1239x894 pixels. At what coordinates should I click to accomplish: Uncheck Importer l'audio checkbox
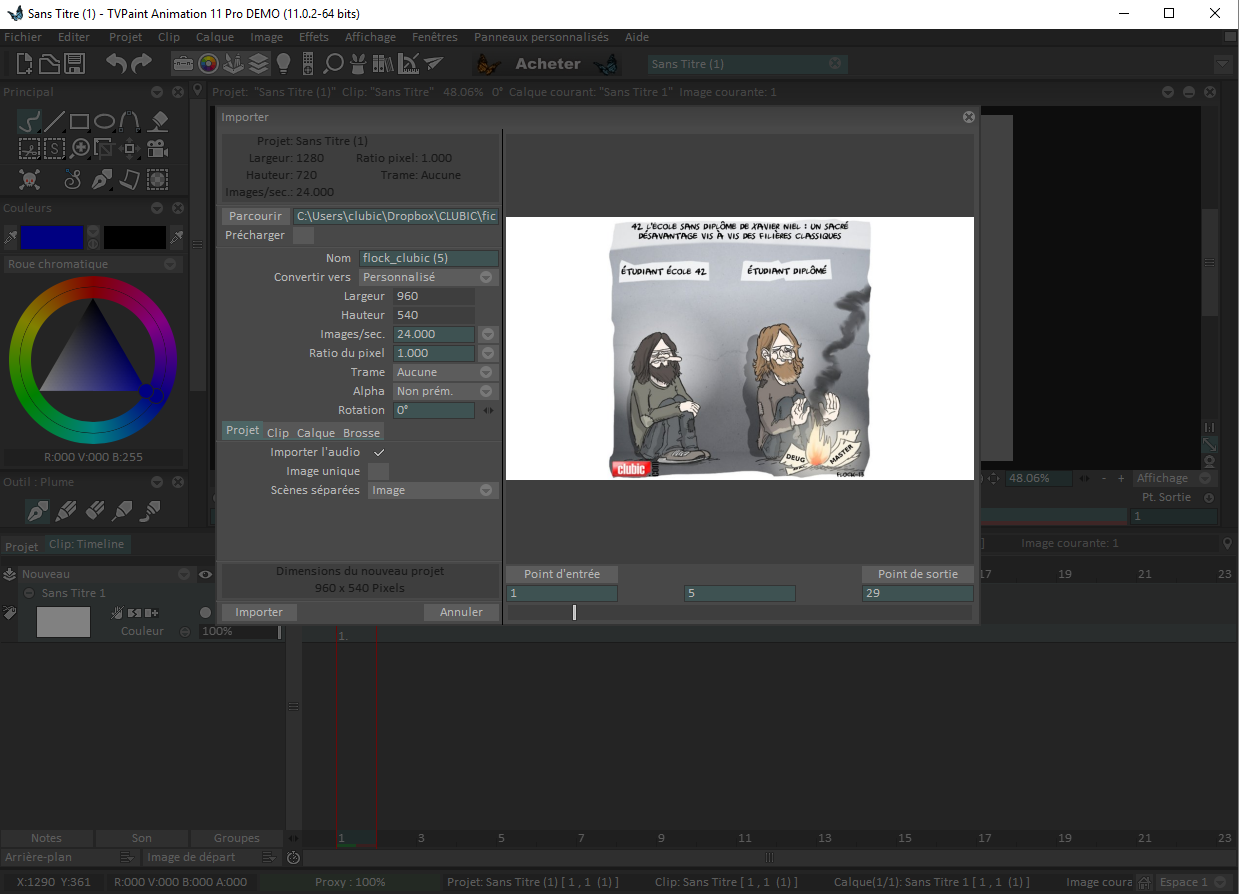[379, 453]
